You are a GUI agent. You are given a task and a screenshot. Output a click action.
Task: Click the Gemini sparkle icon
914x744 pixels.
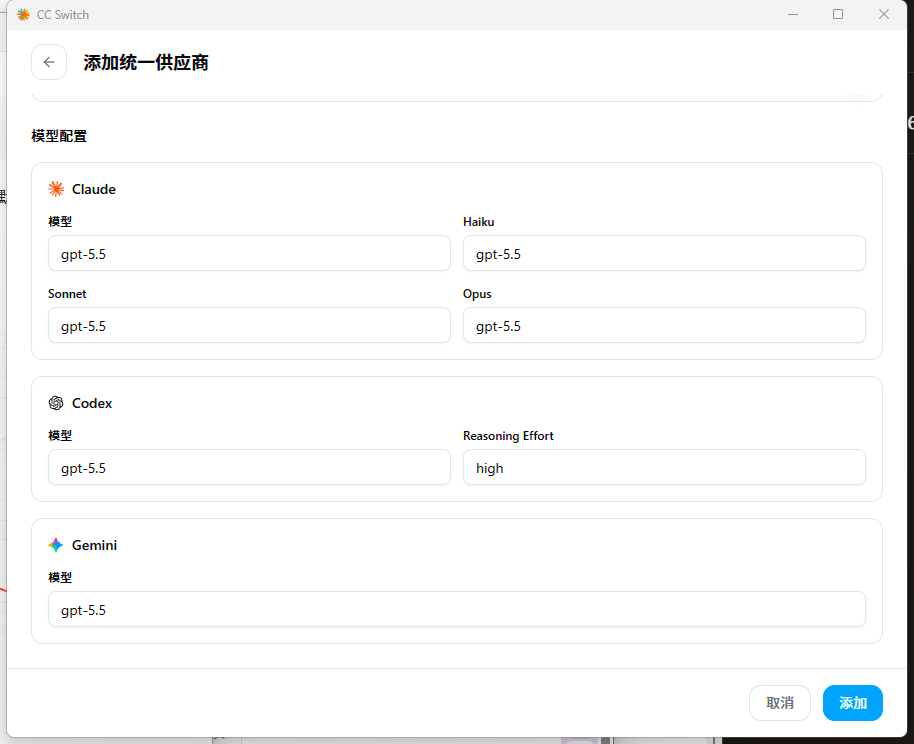[x=56, y=545]
